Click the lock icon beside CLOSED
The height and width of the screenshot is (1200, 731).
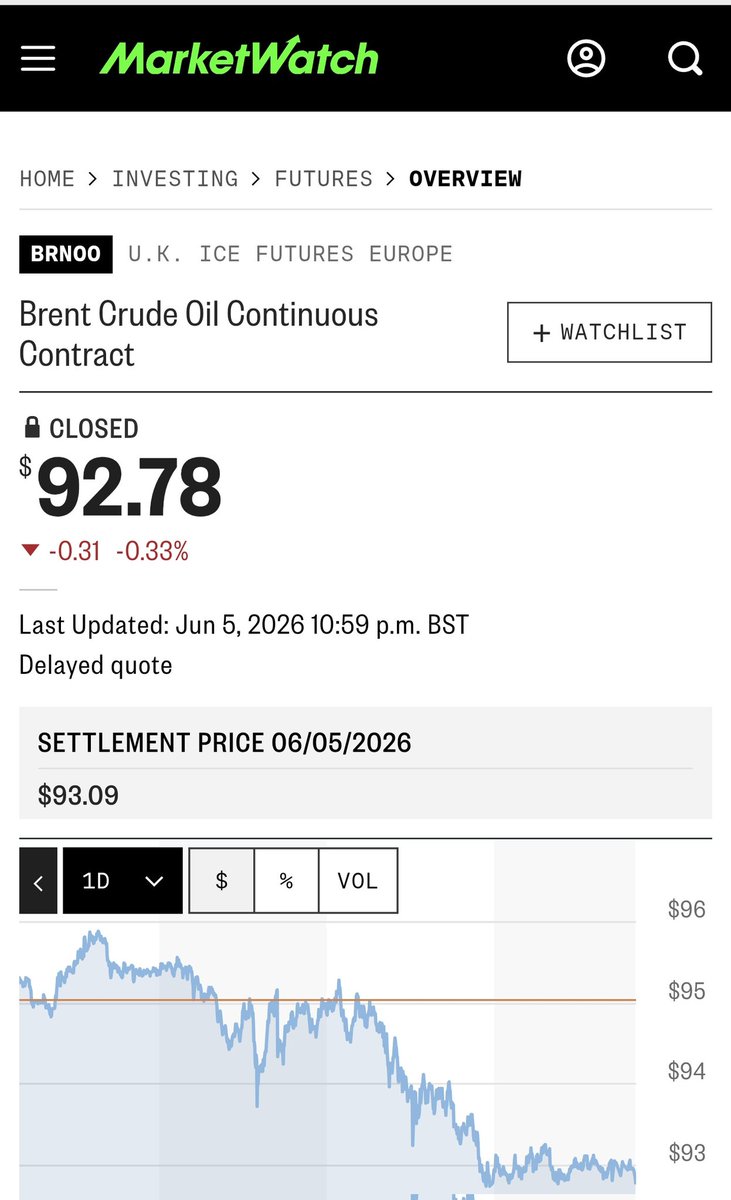(31, 428)
